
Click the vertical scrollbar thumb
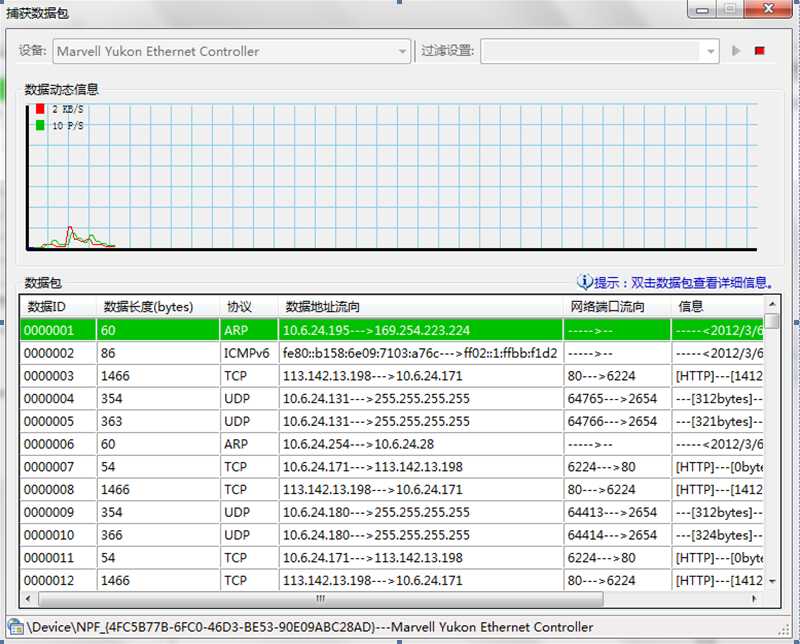[x=772, y=321]
